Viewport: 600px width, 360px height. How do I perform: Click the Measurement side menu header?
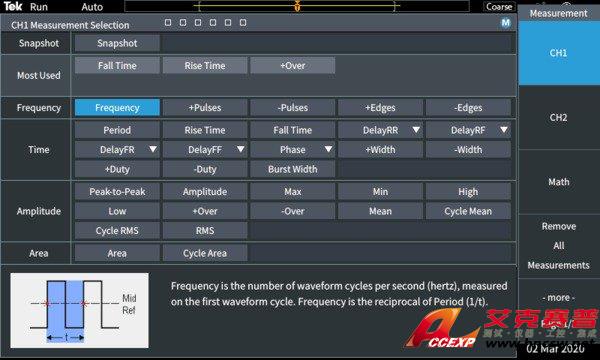[x=558, y=13]
